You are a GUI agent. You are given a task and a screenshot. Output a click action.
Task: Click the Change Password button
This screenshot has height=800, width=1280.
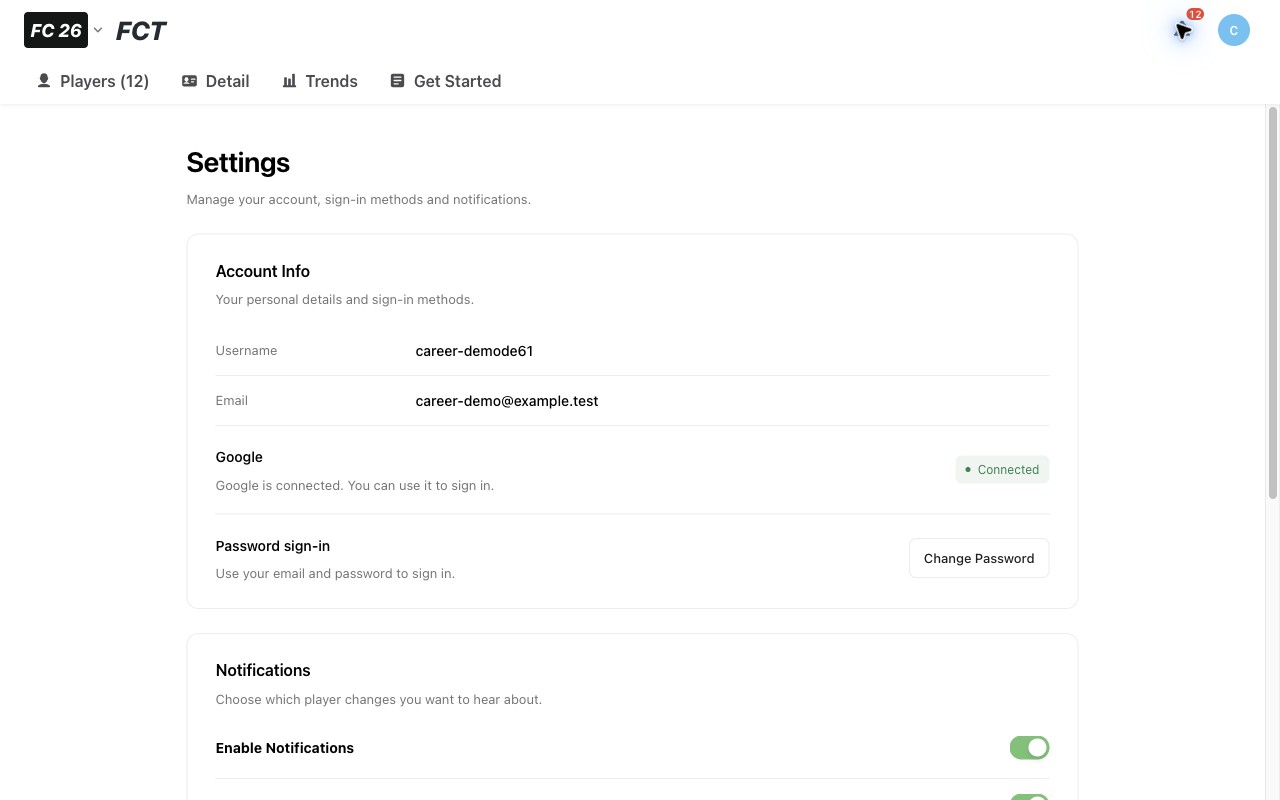[979, 558]
